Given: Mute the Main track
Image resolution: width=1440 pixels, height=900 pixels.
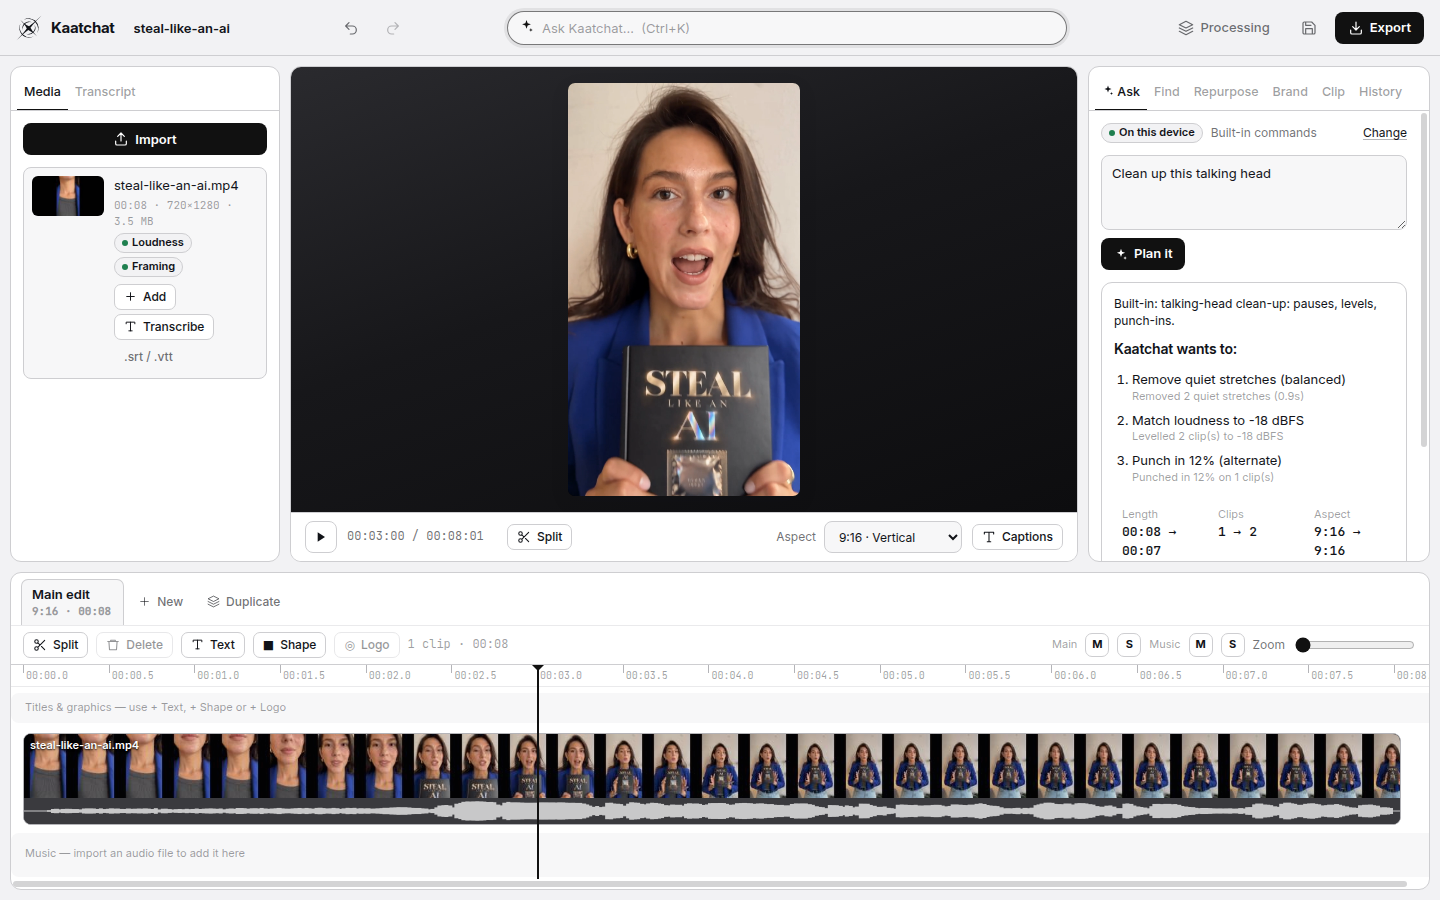Looking at the screenshot, I should pyautogui.click(x=1098, y=645).
